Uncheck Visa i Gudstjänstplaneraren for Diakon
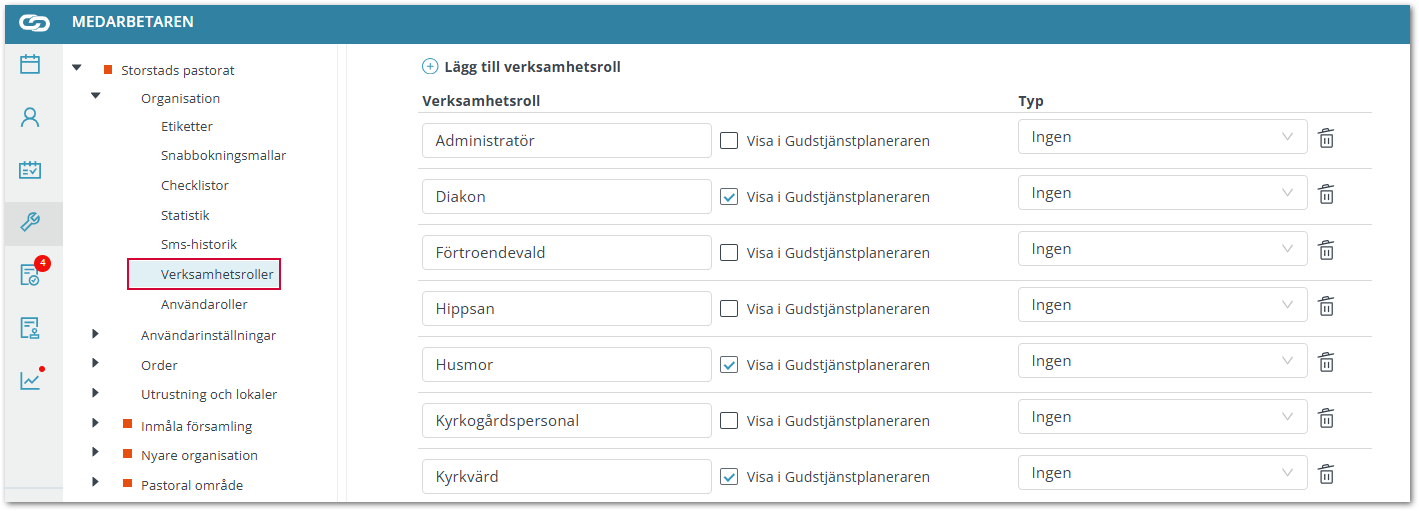This screenshot has height=511, width=1419. [x=729, y=197]
